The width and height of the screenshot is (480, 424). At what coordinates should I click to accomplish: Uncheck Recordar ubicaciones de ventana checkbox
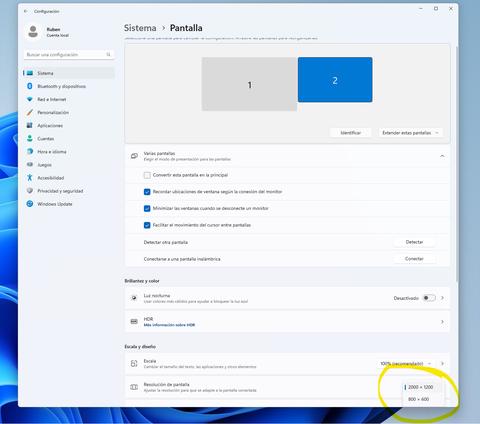(147, 192)
